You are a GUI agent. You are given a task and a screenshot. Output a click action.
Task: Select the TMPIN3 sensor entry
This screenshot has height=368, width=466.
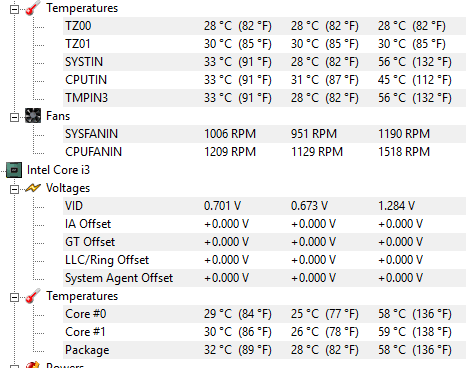click(264, 98)
